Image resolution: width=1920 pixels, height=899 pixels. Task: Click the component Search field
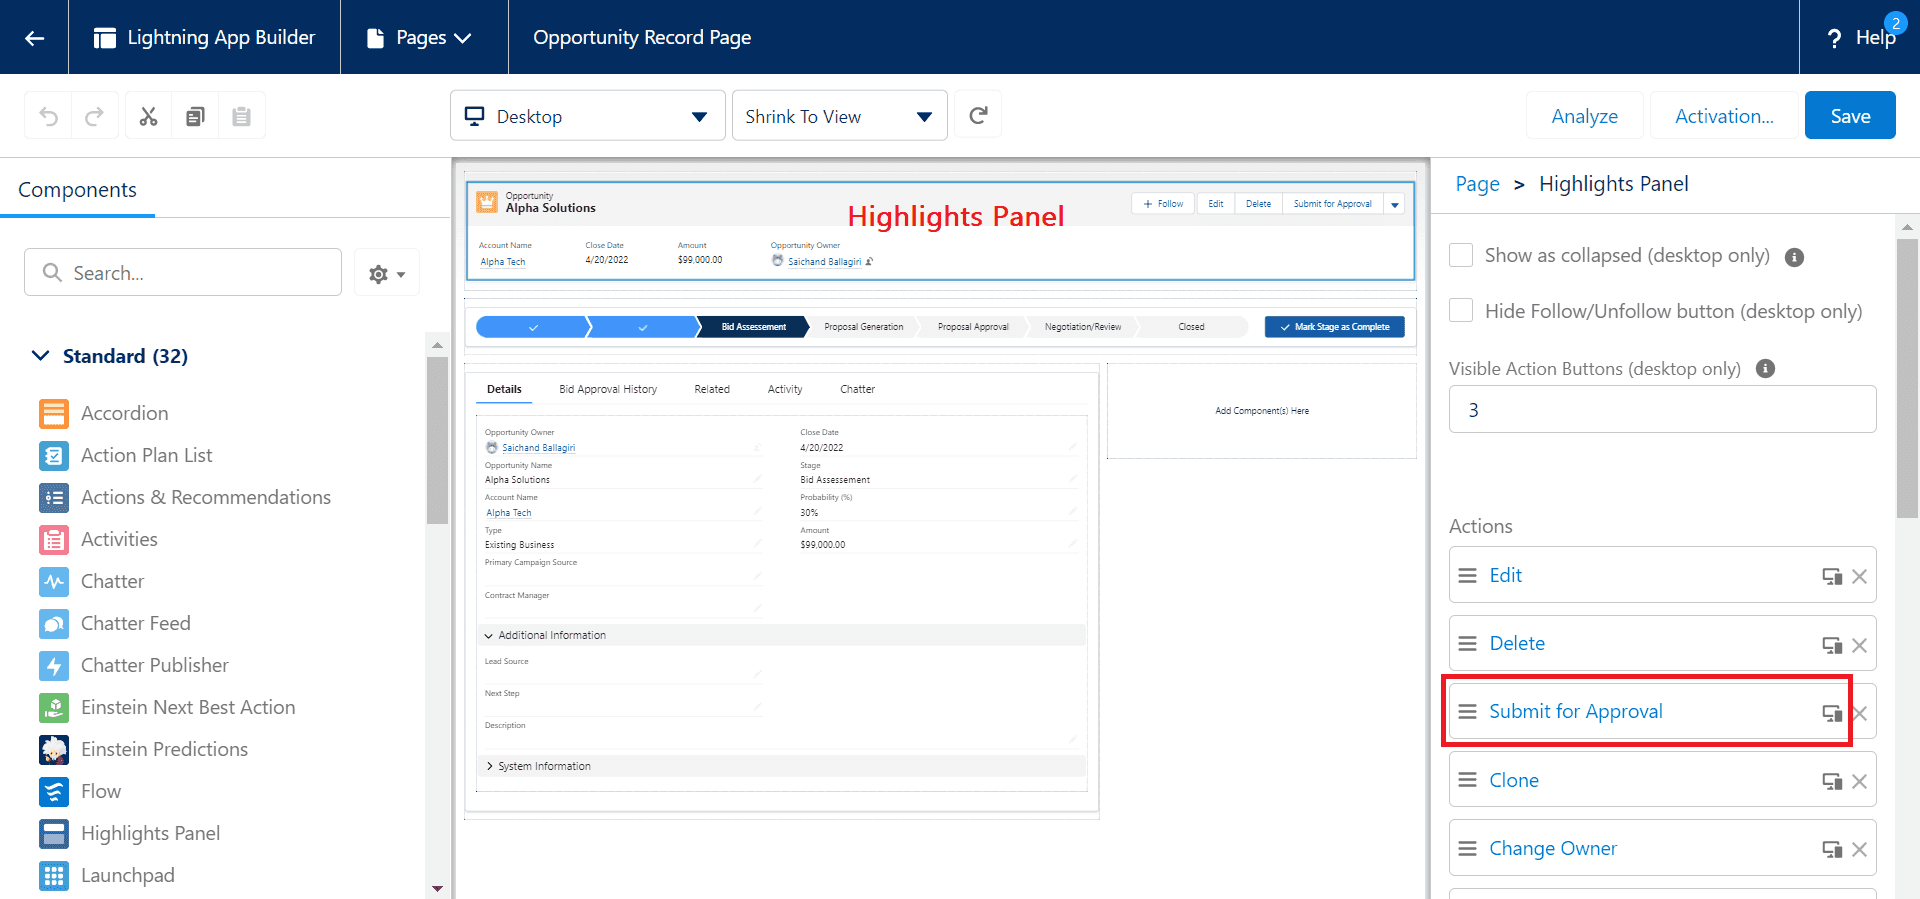[x=183, y=273]
